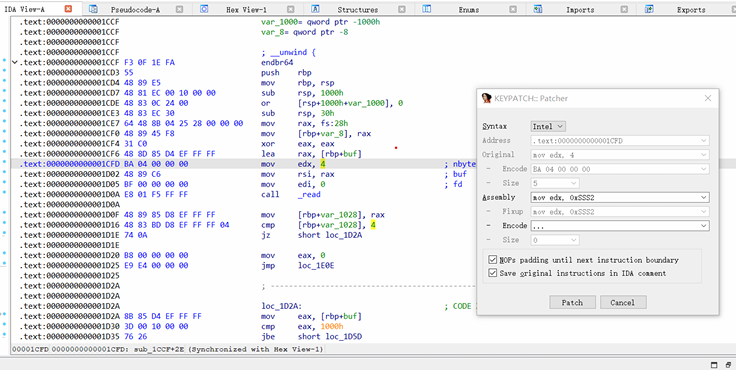Click the loc_1D2A label

click(282, 306)
